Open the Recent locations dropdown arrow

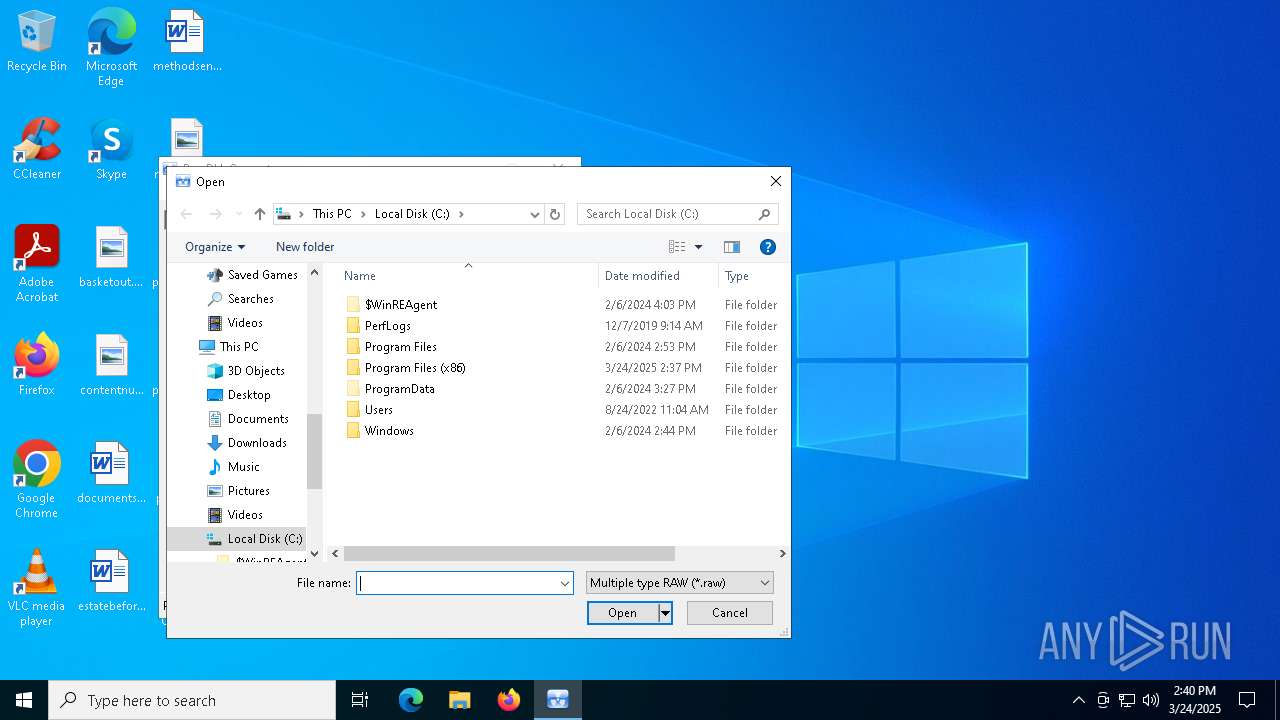(238, 214)
